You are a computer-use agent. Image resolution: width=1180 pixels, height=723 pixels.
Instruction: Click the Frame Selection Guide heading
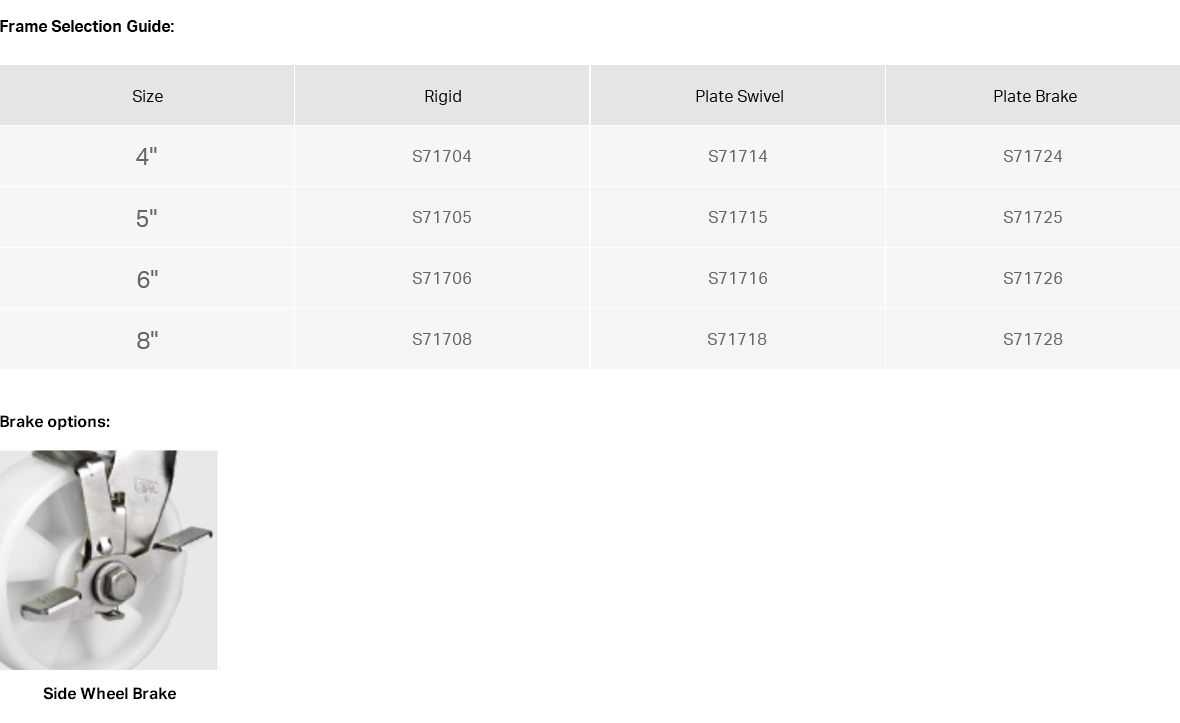[x=87, y=26]
